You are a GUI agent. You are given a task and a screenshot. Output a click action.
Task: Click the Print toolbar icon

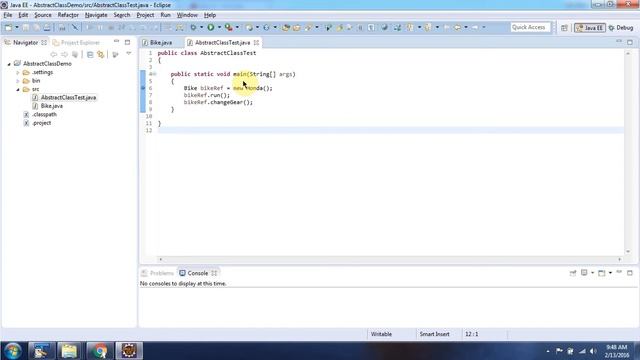click(47, 27)
